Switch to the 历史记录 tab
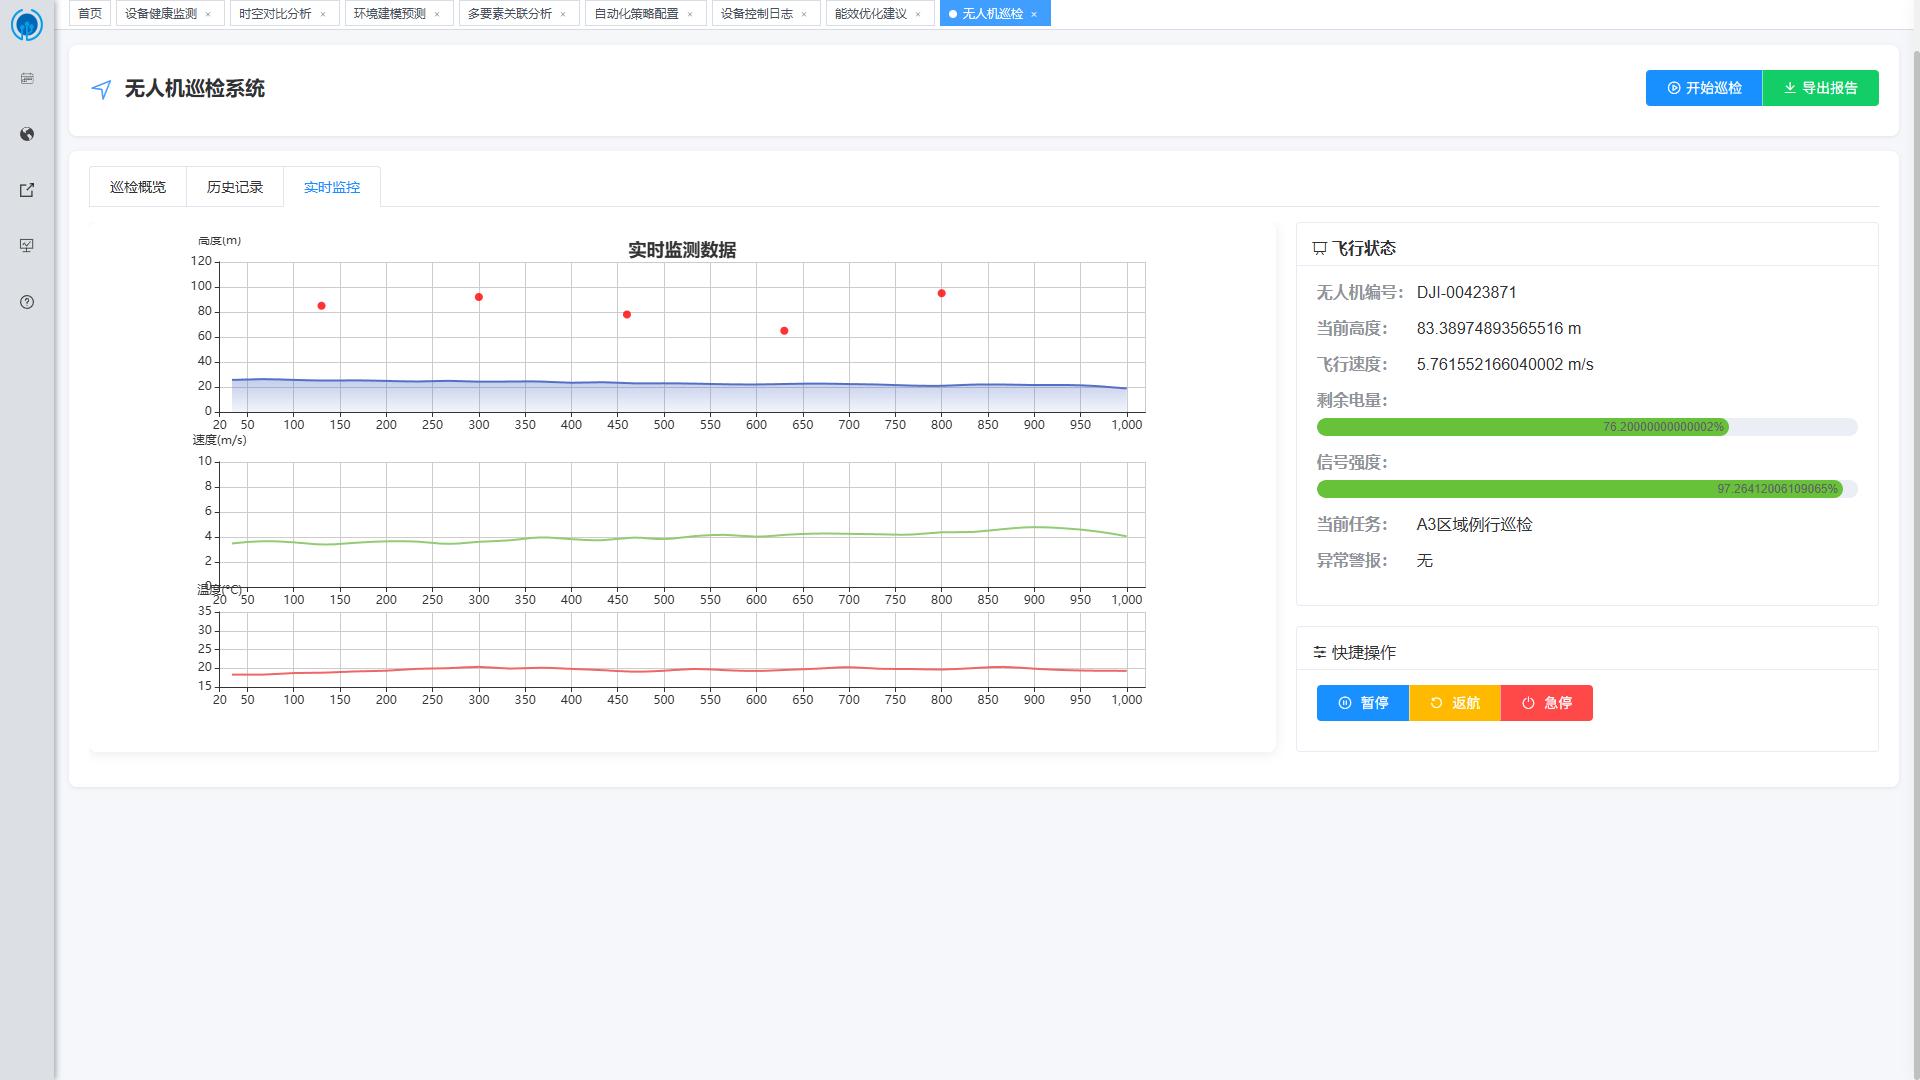Screen dimensions: 1920x1080 (x=235, y=187)
